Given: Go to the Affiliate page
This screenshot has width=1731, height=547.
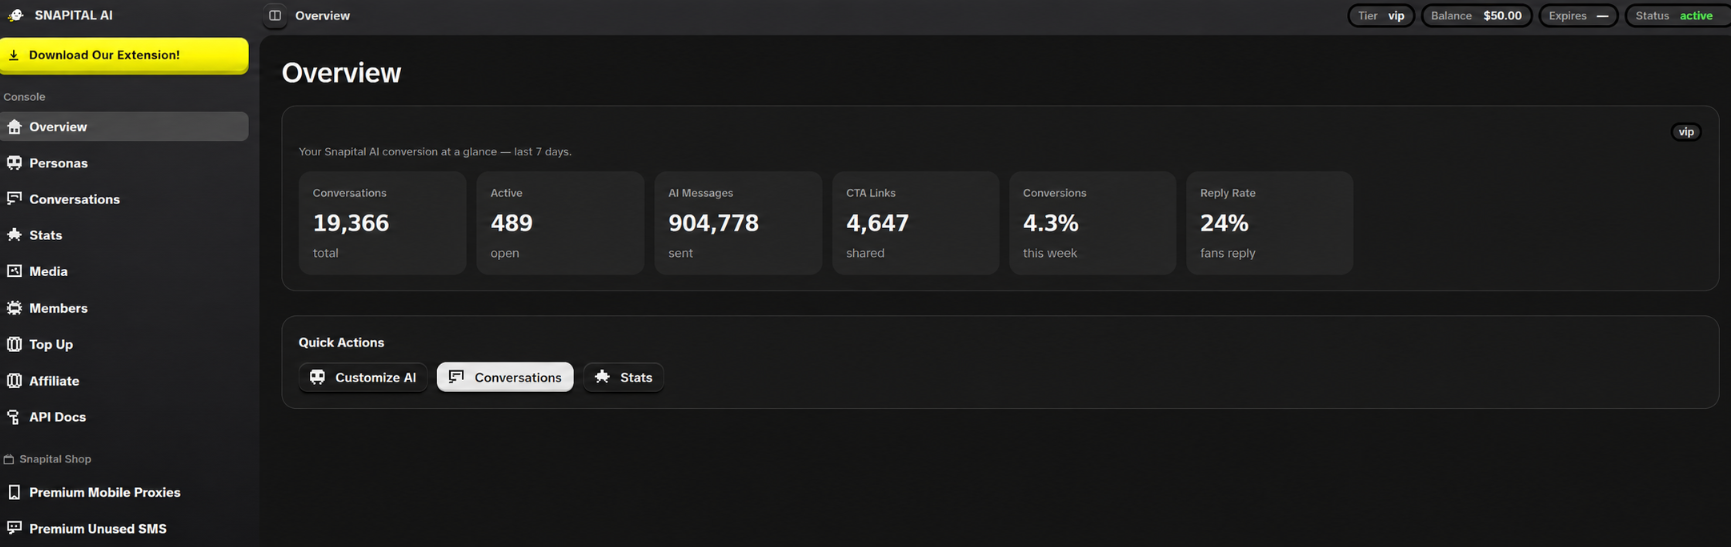Looking at the screenshot, I should (124, 381).
